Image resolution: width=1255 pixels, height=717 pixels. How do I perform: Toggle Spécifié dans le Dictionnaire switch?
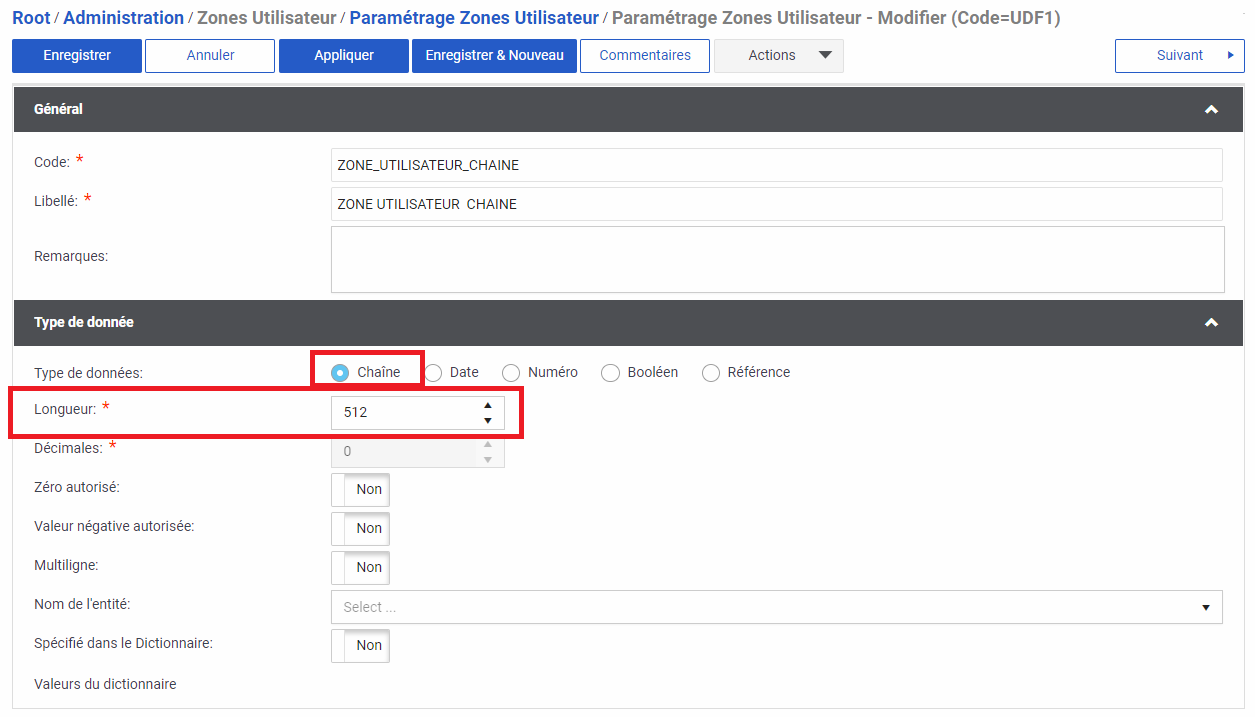[x=360, y=646]
